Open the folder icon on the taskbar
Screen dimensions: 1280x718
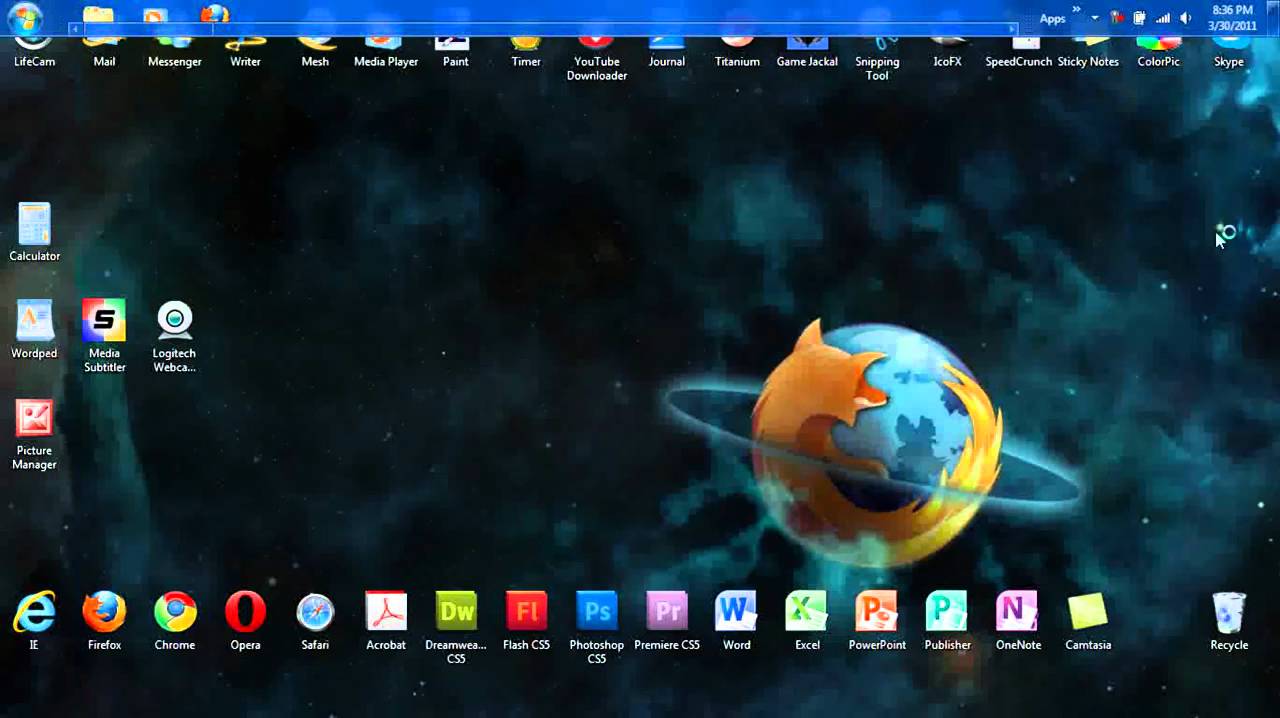point(98,13)
